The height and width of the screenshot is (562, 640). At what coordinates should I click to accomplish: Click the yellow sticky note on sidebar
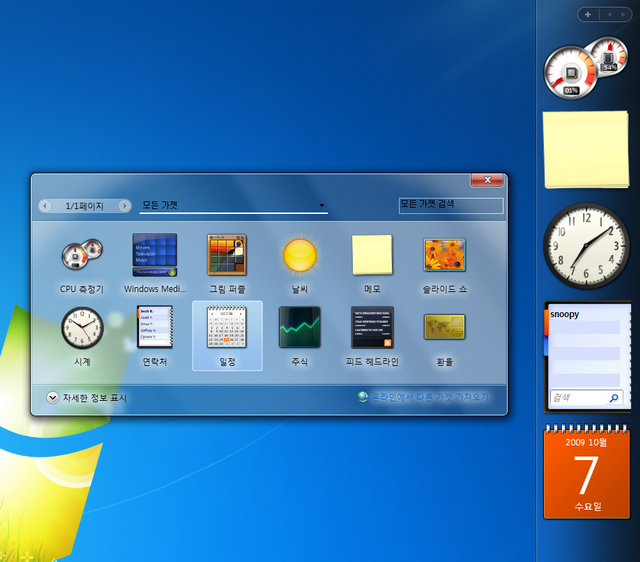pos(586,150)
